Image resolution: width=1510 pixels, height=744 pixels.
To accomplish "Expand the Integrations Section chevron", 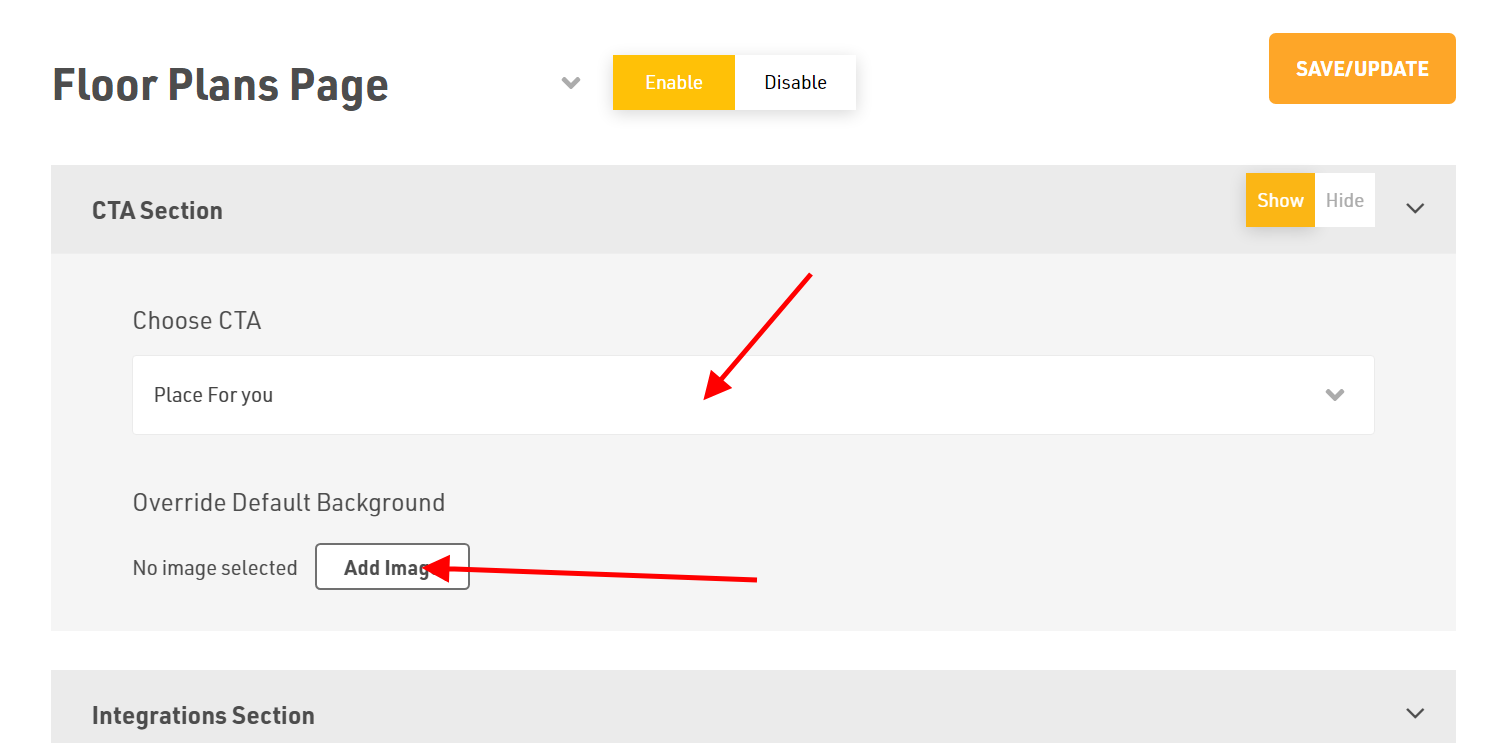I will pos(1414,714).
